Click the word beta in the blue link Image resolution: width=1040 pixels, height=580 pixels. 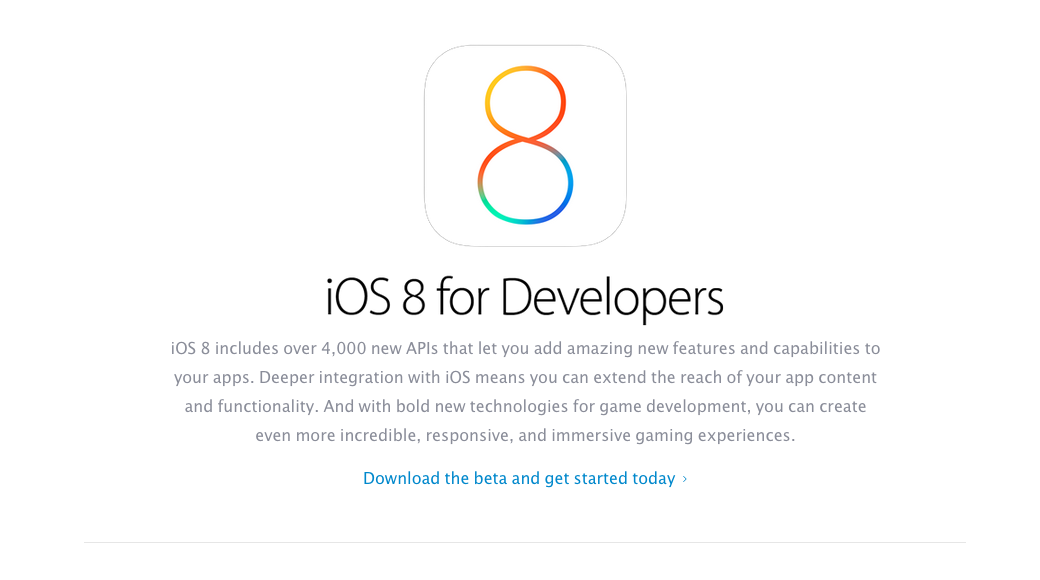tap(490, 478)
